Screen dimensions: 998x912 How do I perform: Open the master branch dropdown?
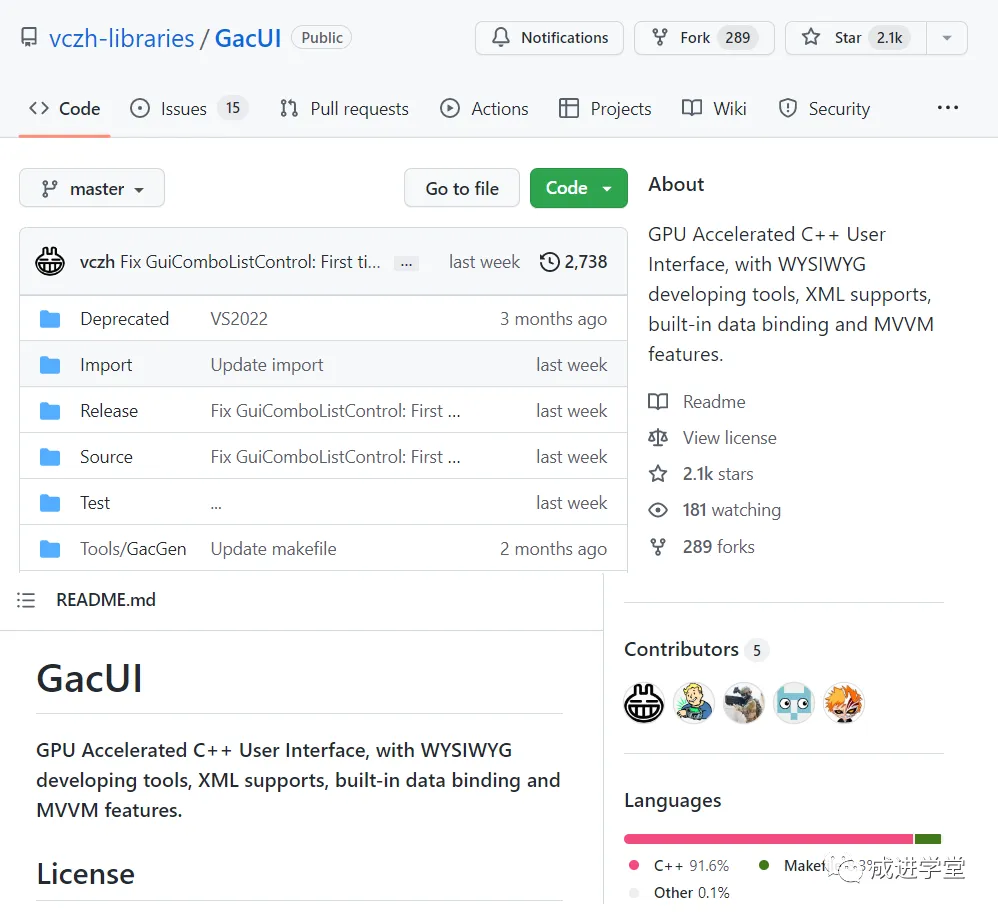92,189
